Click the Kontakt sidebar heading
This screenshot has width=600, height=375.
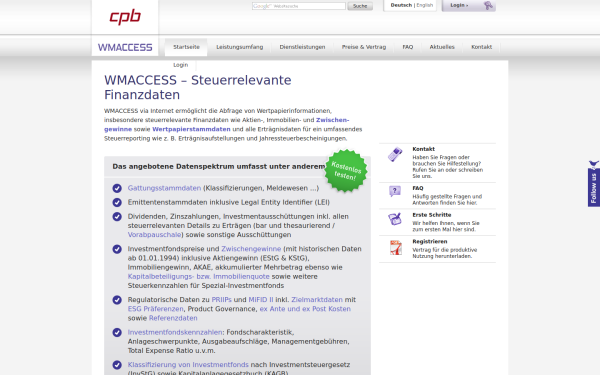[x=423, y=149]
